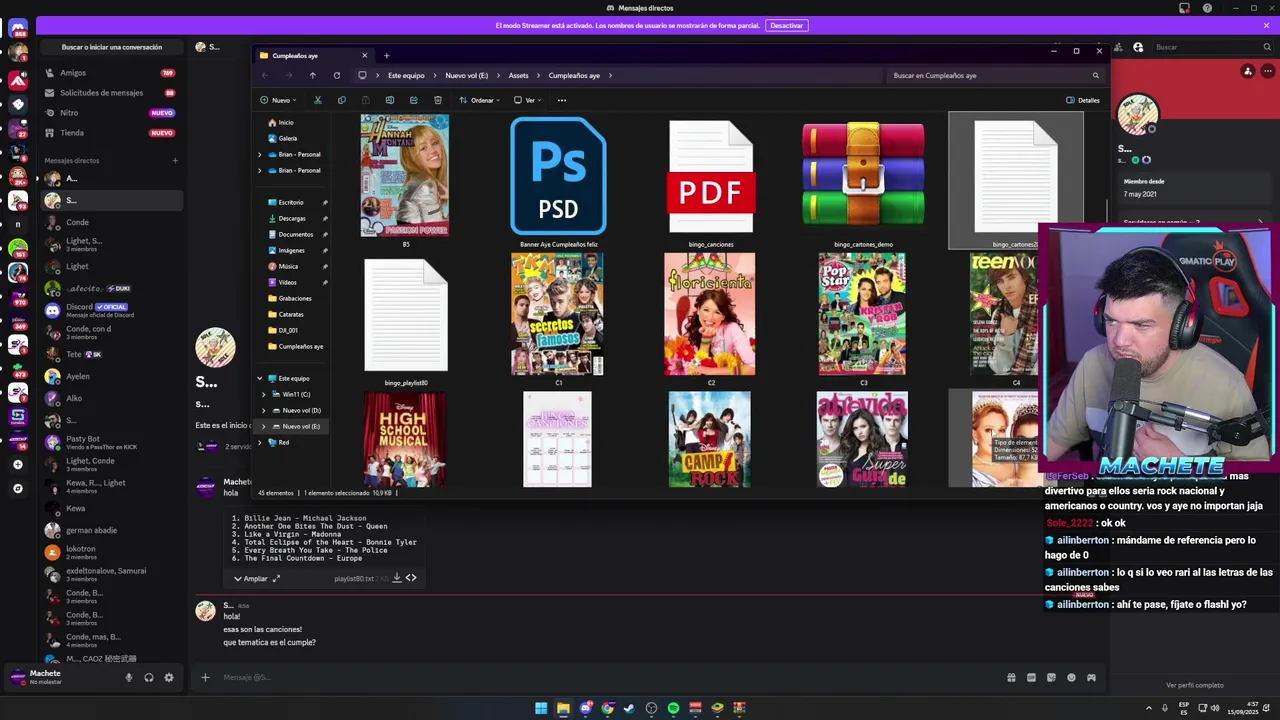Screen dimensions: 1280x720
Task: Click Desactivar streamer mode button
Action: click(786, 25)
